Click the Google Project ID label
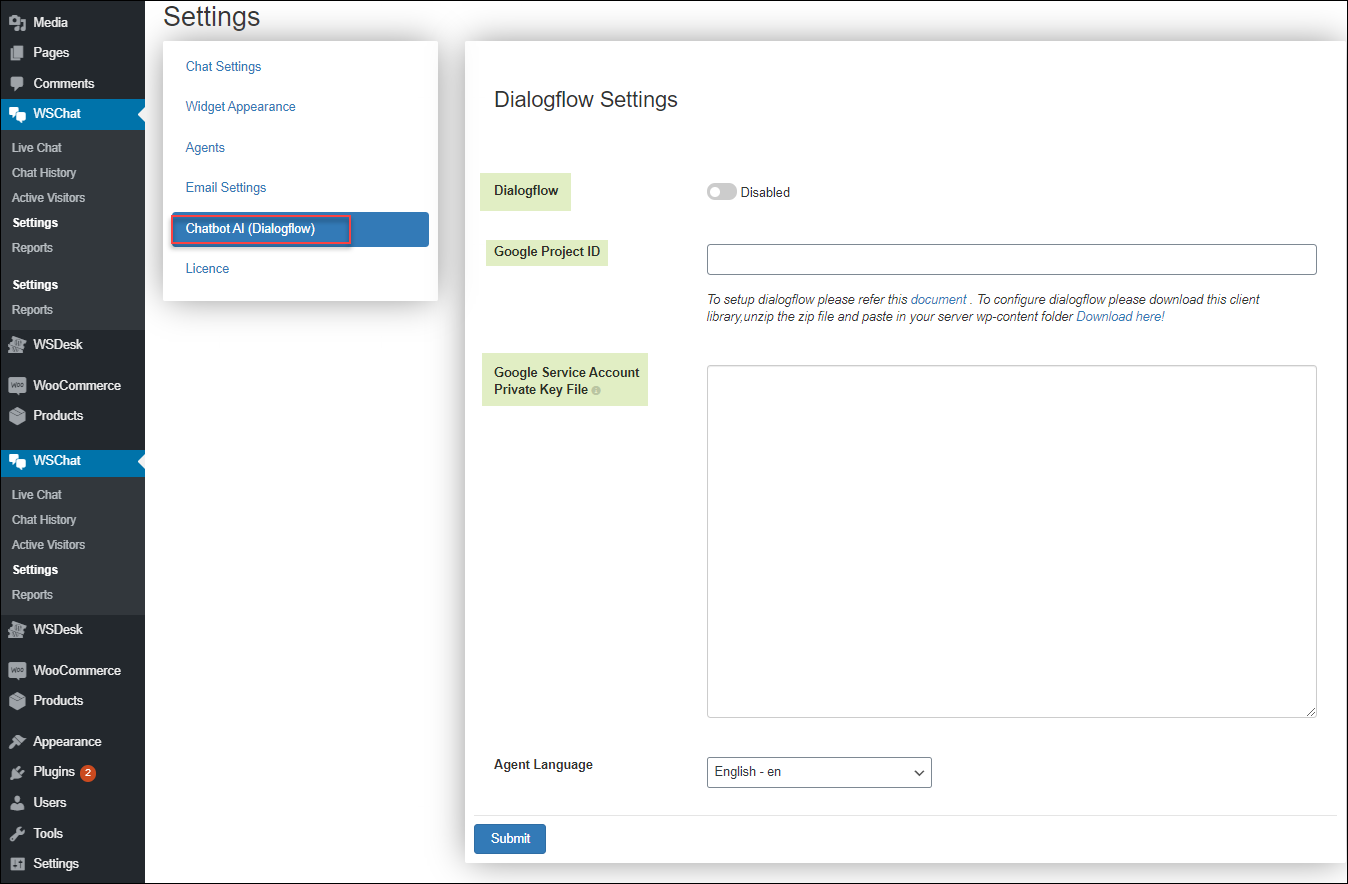 pyautogui.click(x=547, y=252)
